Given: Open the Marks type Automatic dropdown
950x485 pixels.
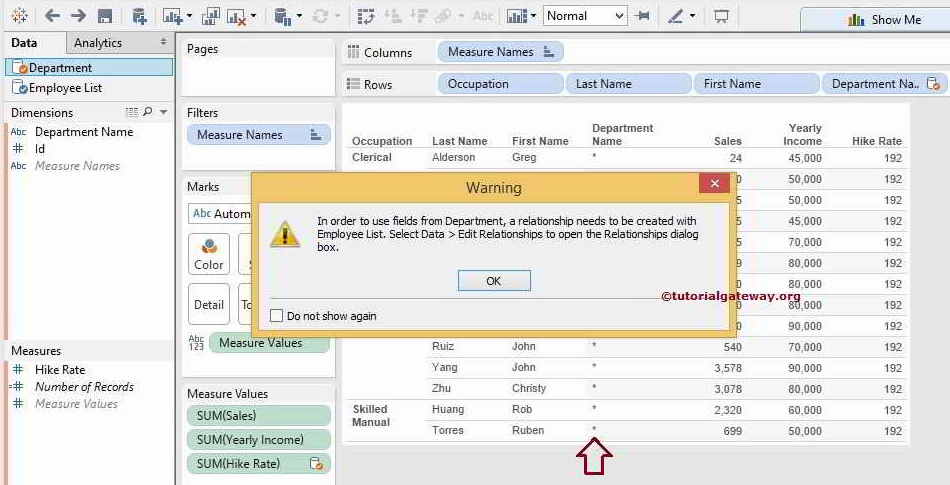Looking at the screenshot, I should (219, 214).
